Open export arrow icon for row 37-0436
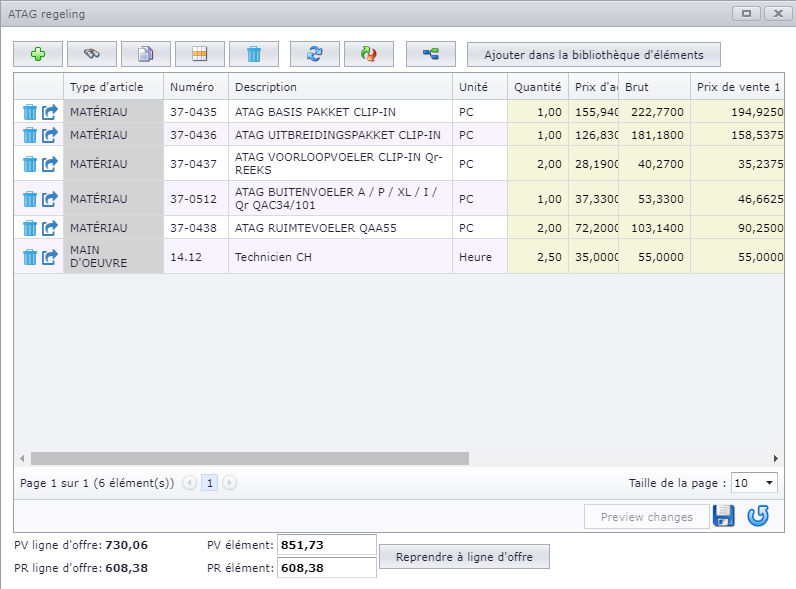Viewport: 796px width, 589px height. [x=50, y=135]
